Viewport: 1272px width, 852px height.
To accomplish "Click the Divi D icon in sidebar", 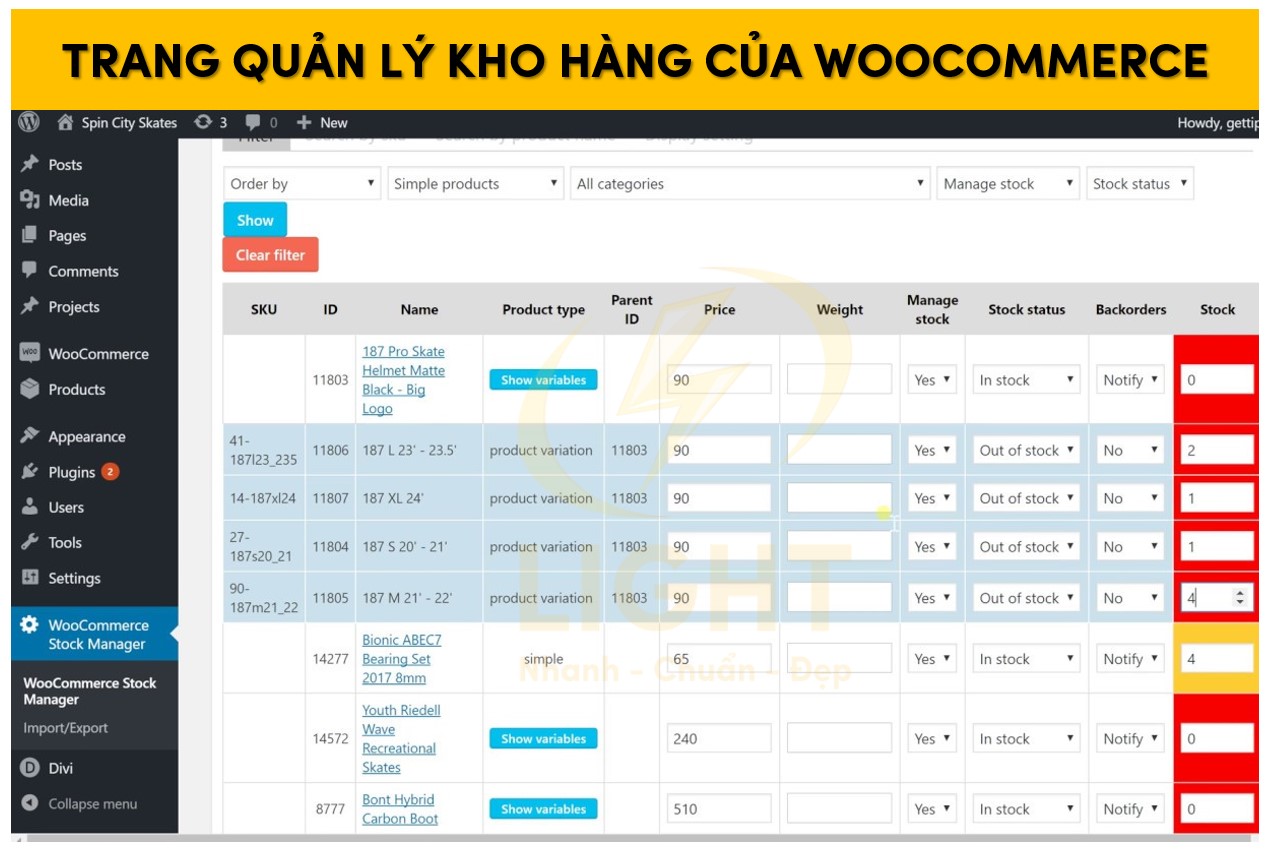I will pos(30,768).
